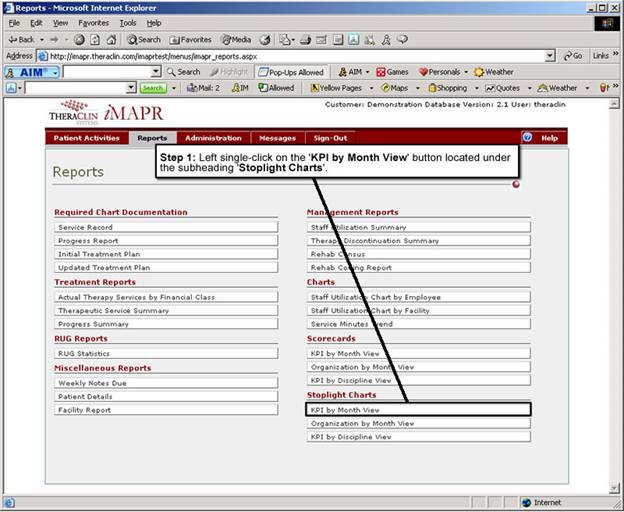
Task: Open Mail: 2 inbox icon
Action: [203, 88]
